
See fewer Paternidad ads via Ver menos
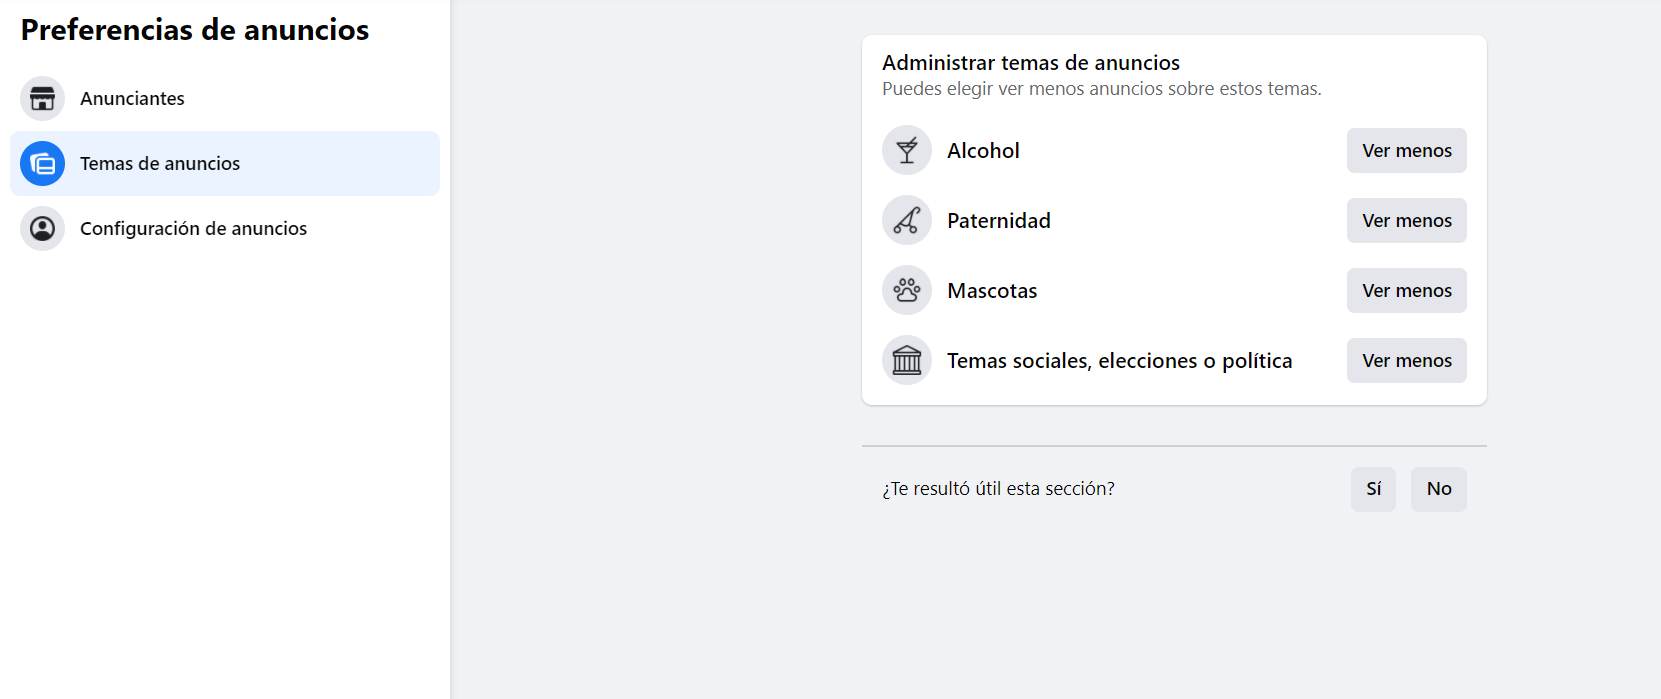pos(1406,221)
